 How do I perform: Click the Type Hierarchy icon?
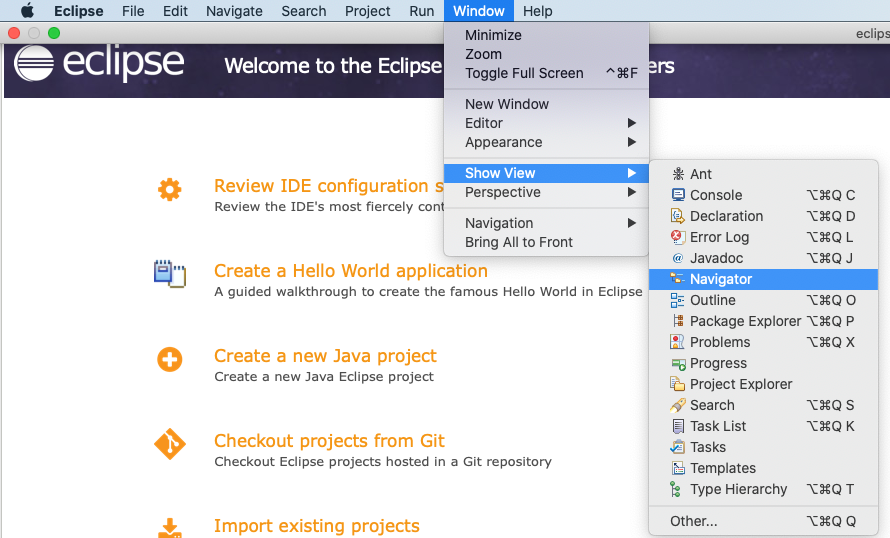675,489
